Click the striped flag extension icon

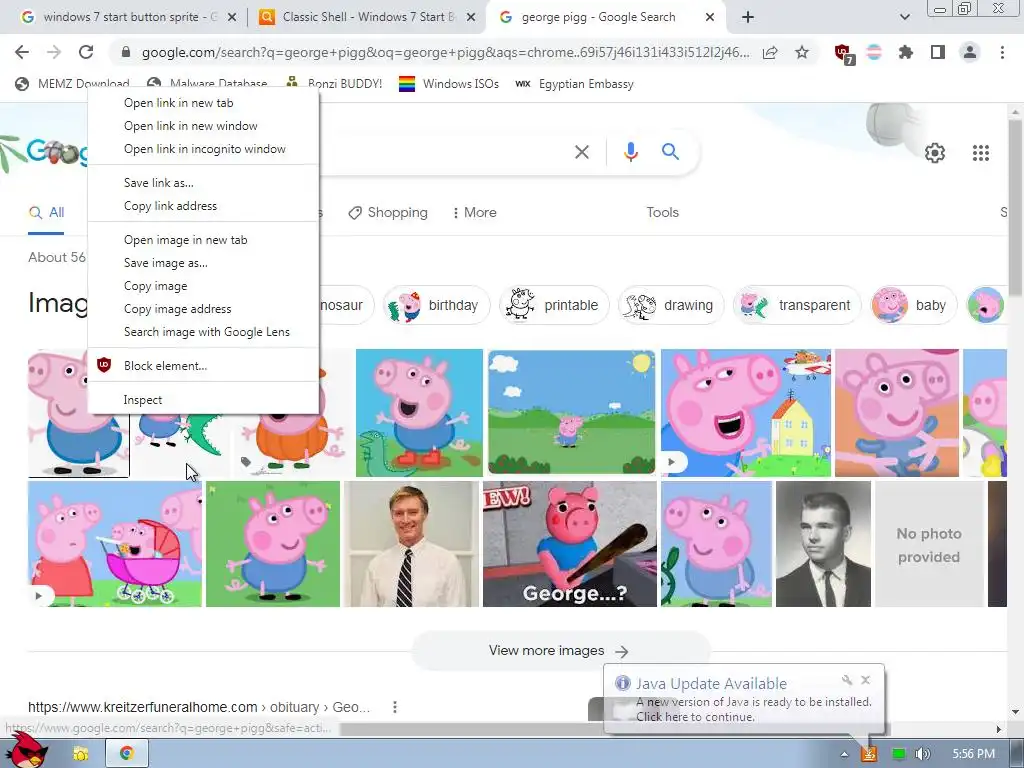pos(874,52)
